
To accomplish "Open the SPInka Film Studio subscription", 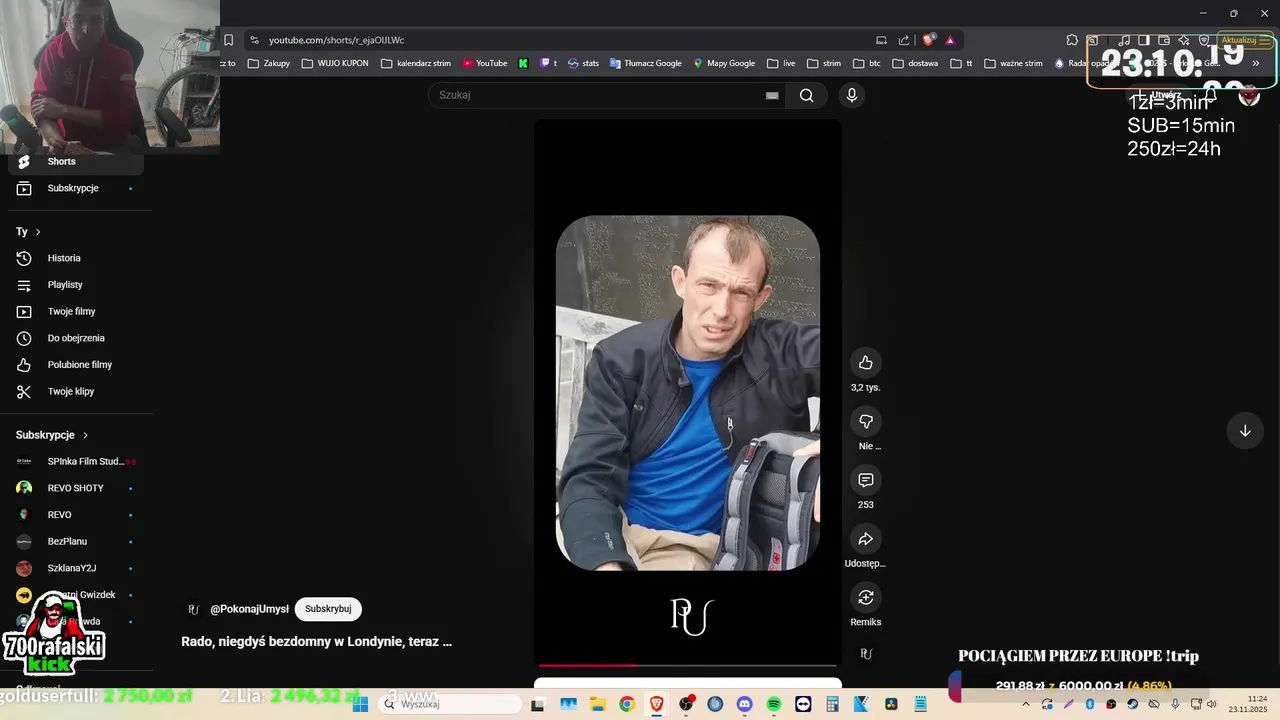I will point(76,461).
